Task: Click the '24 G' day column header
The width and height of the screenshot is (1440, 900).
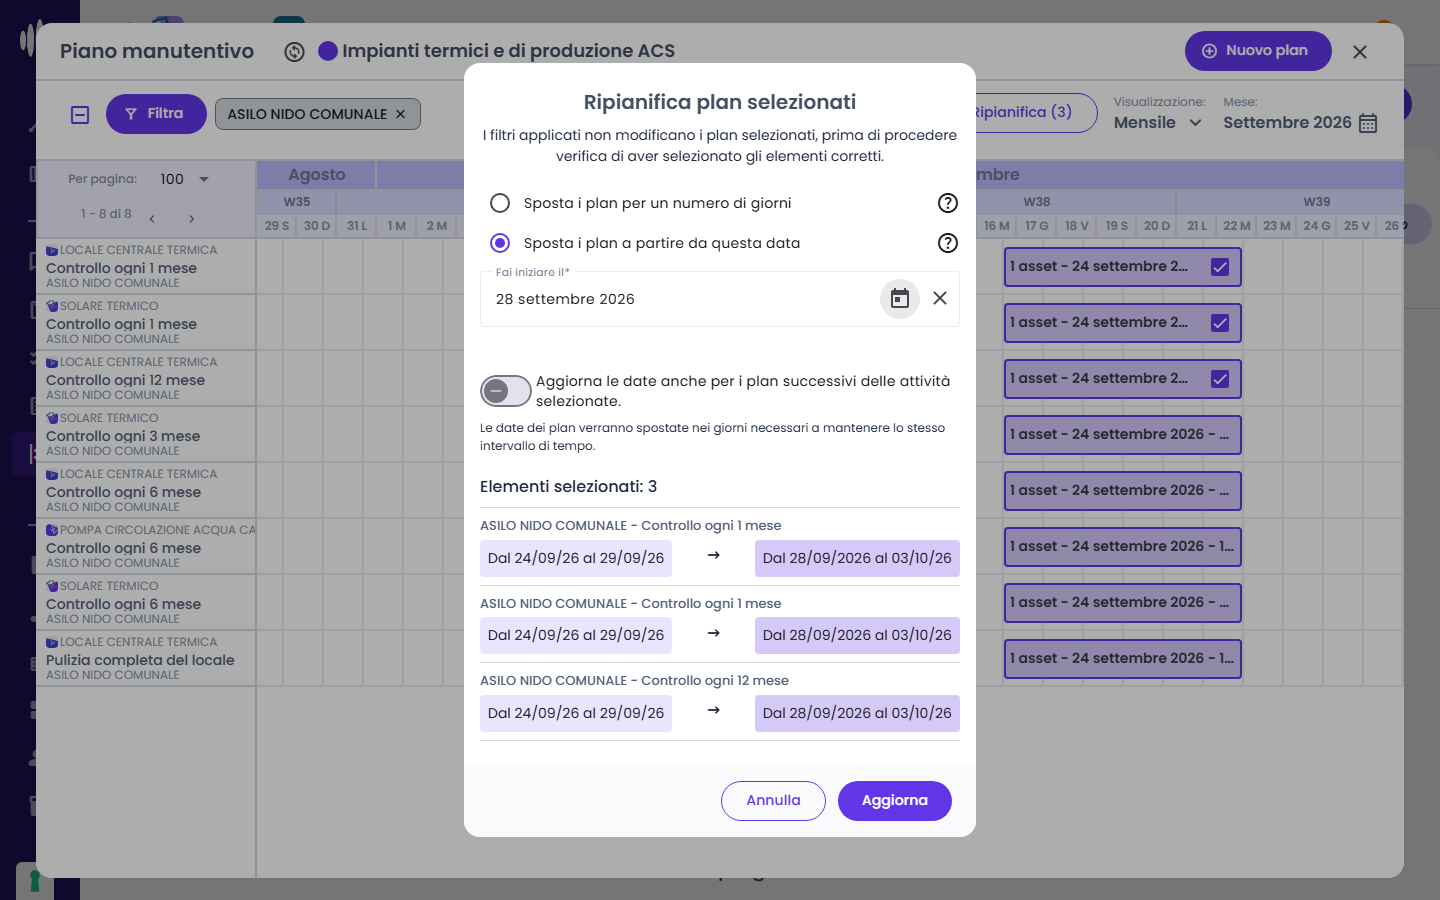Action: pos(1317,226)
